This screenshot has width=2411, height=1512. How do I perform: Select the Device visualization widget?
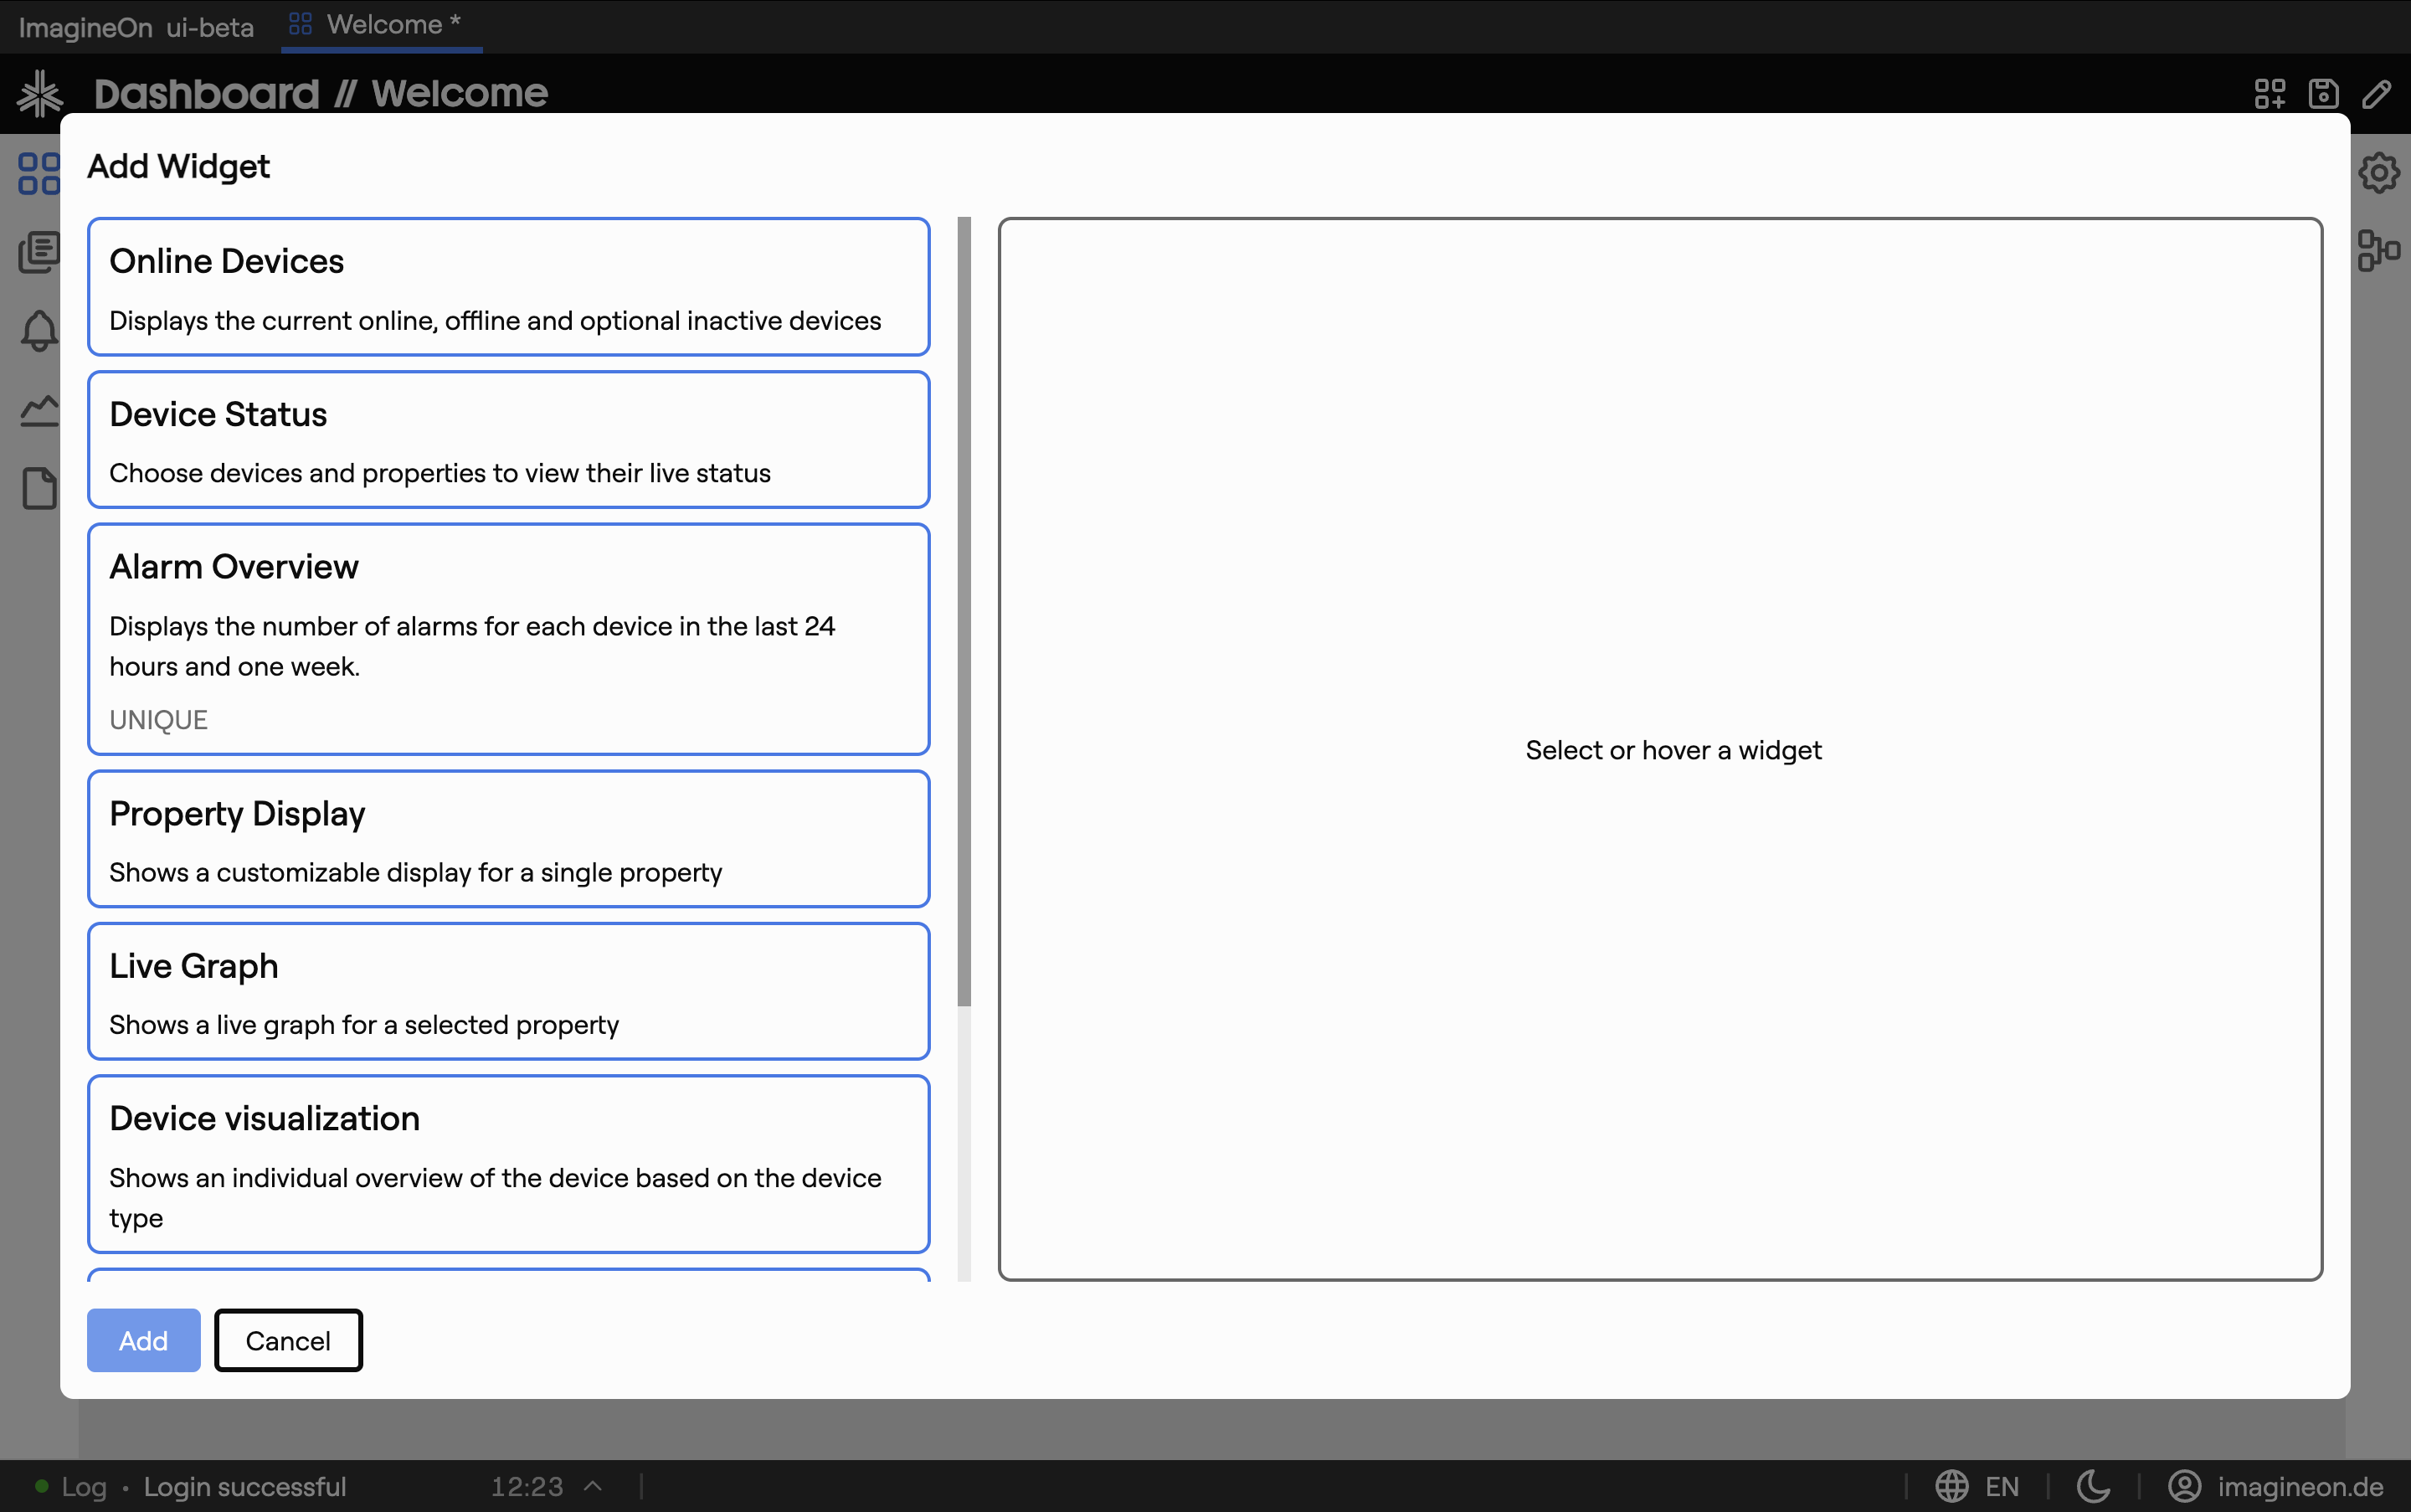[x=509, y=1164]
